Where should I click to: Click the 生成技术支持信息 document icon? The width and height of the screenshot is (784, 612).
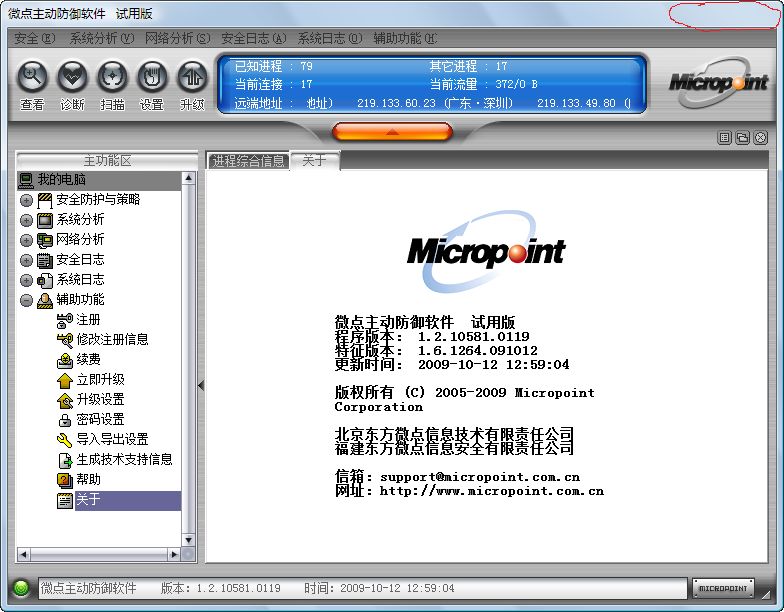coord(64,460)
